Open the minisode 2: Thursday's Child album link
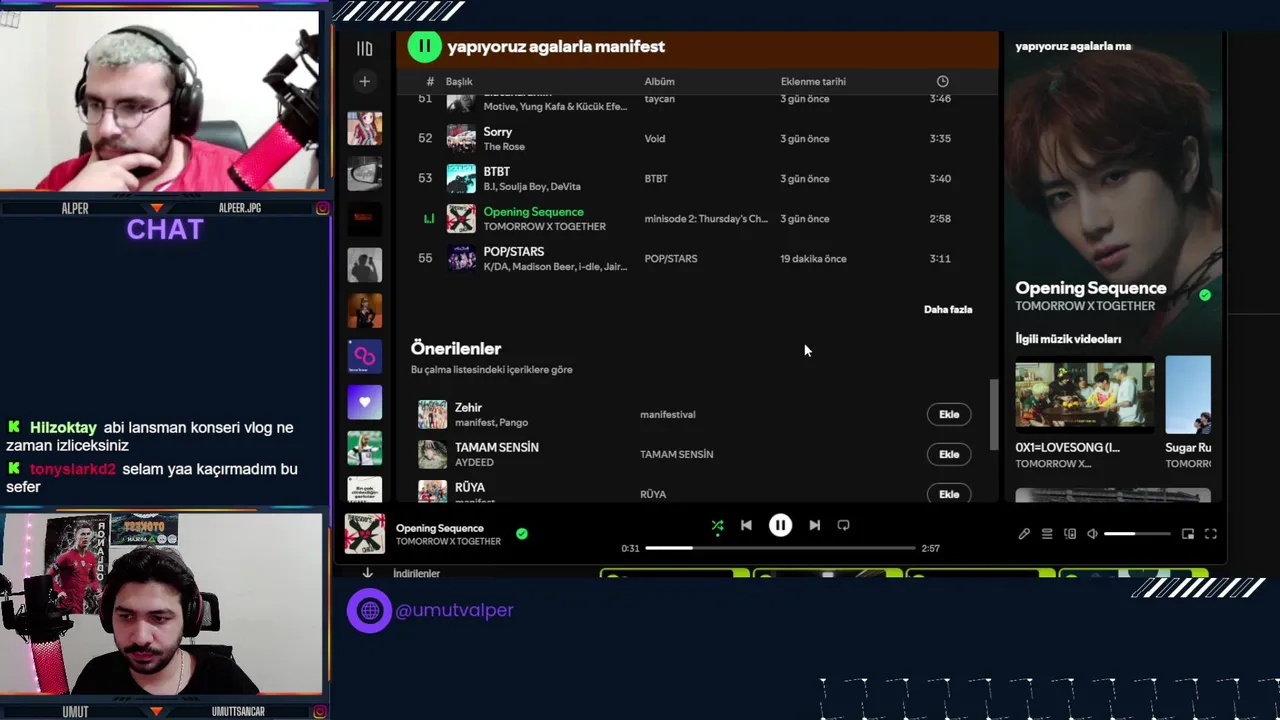 click(706, 218)
